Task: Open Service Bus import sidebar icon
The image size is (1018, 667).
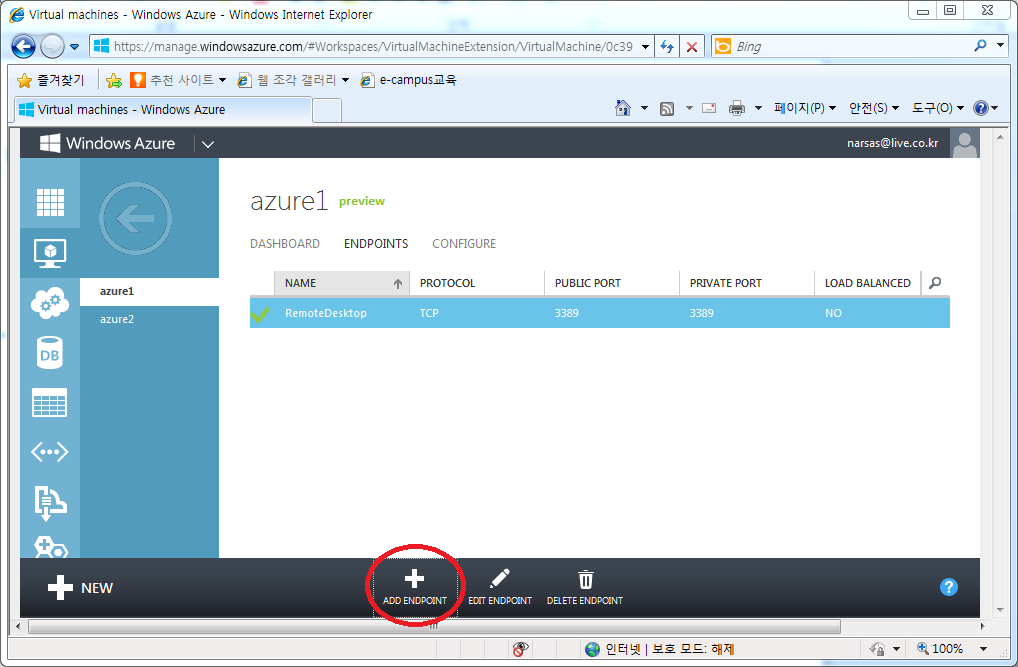Action: coord(50,502)
